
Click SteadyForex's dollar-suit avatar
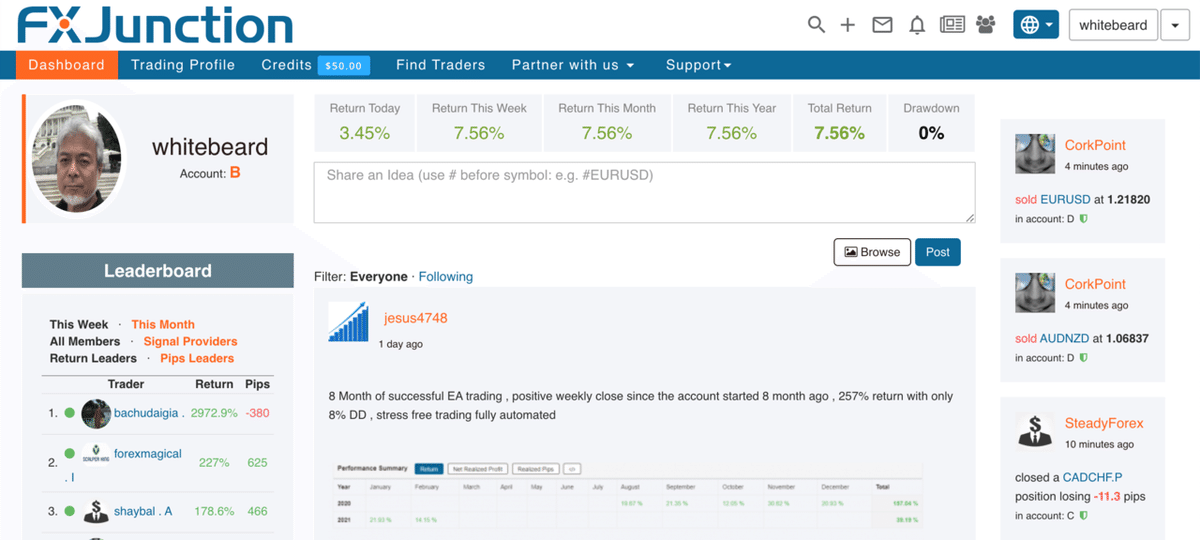(x=1035, y=430)
